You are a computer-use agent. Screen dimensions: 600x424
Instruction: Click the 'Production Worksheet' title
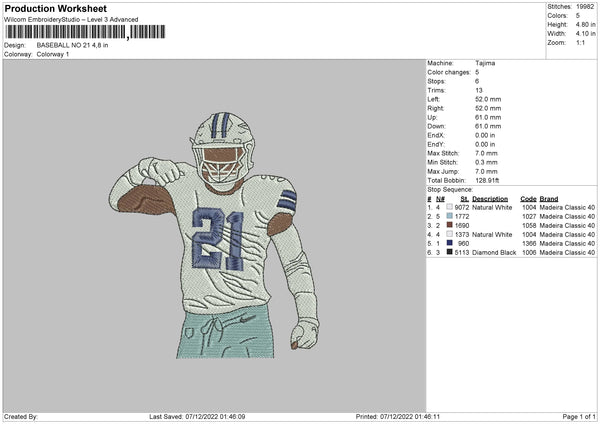(x=55, y=8)
